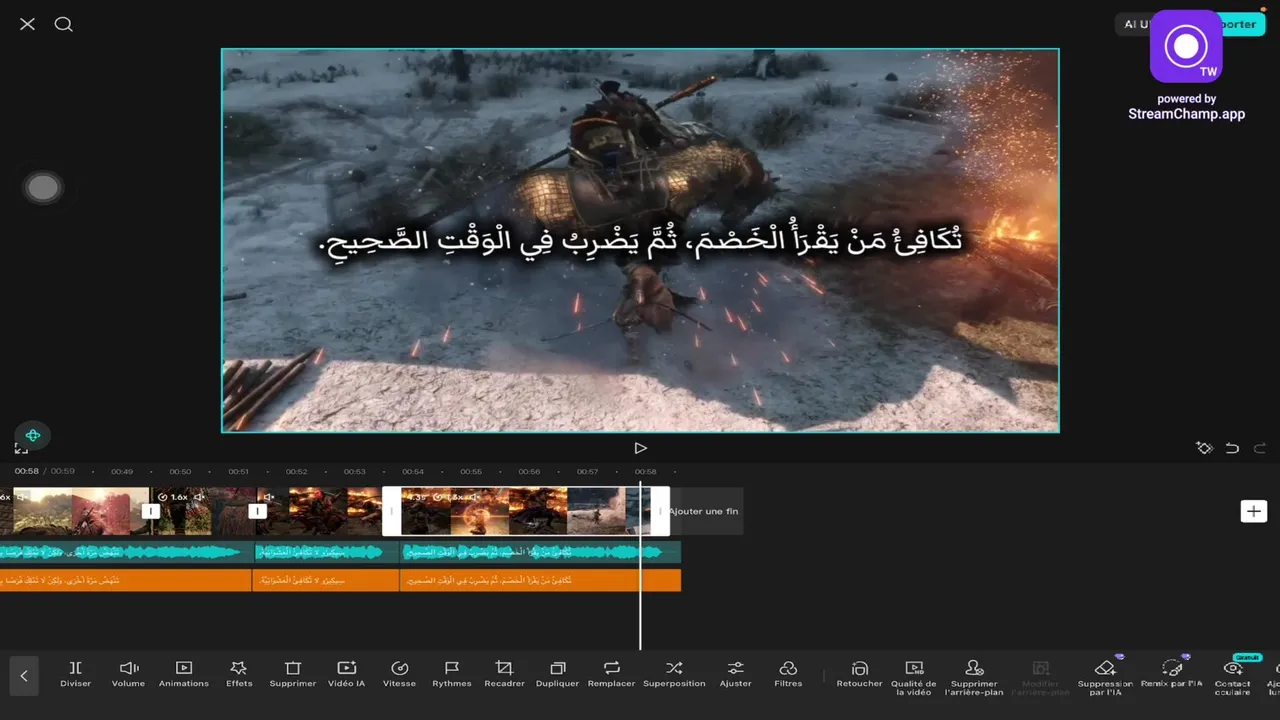Click the second white transition marker between clips
Screen dimensions: 1280x720
pos(257,511)
